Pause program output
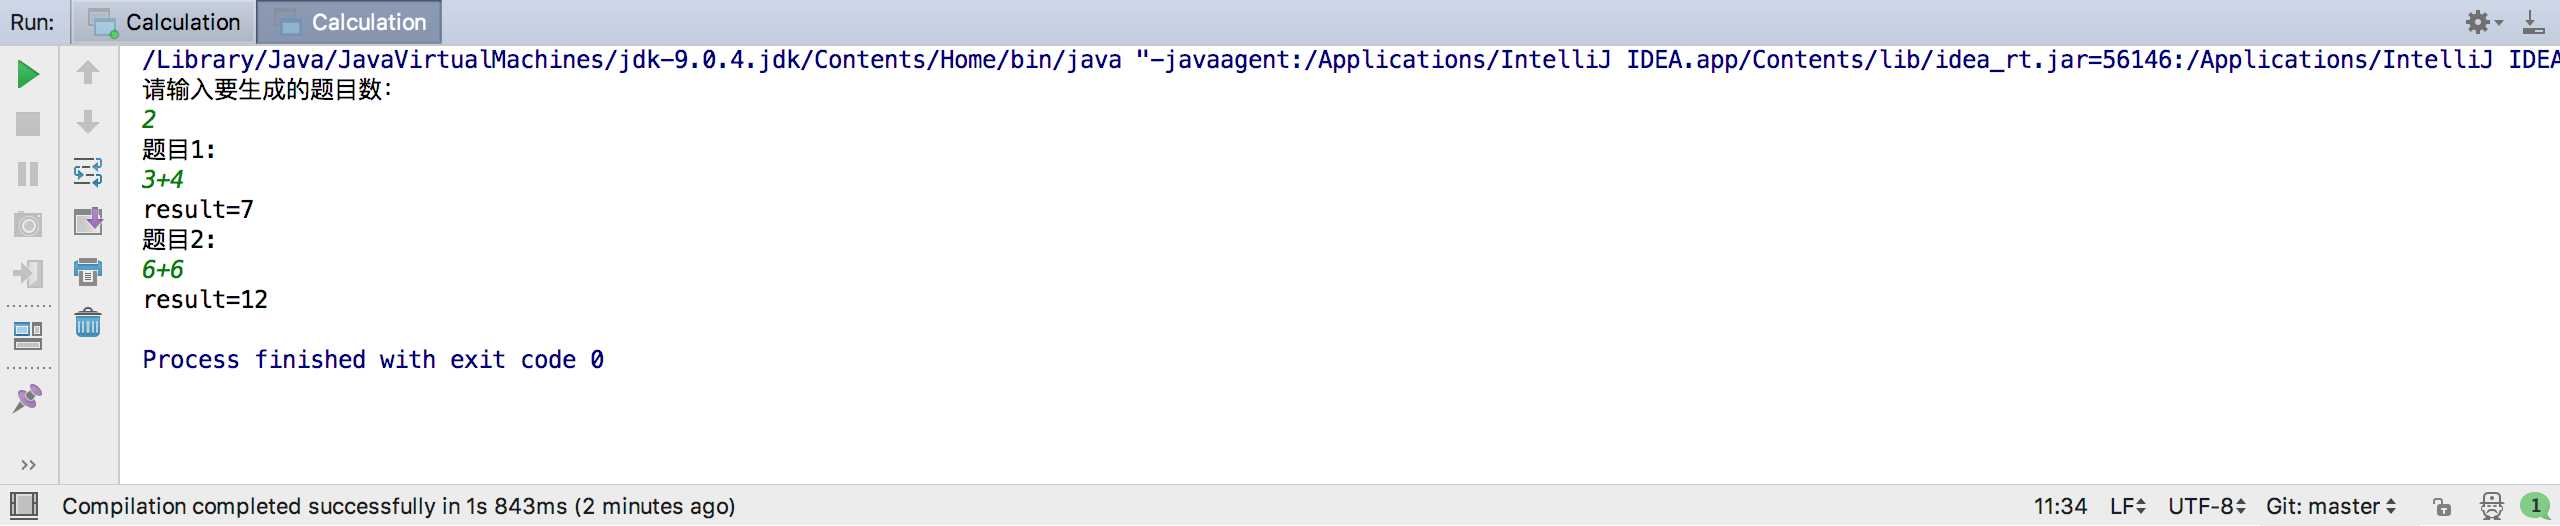The height and width of the screenshot is (526, 2560). (28, 174)
